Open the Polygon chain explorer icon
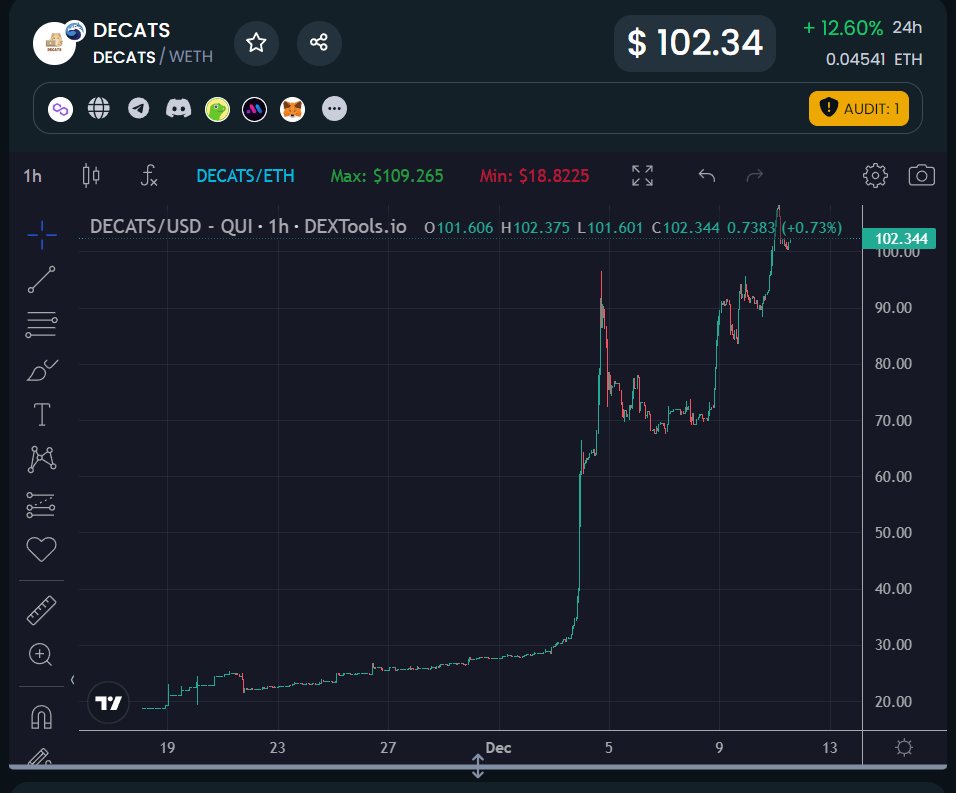This screenshot has height=793, width=956. click(x=60, y=110)
